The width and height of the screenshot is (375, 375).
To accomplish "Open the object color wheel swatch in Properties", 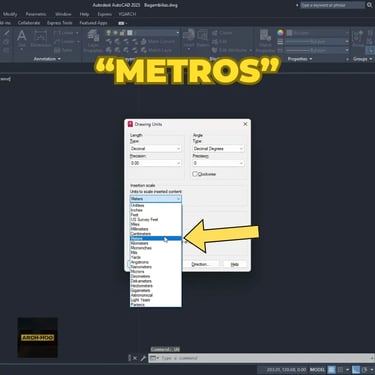I will pyautogui.click(x=281, y=33).
